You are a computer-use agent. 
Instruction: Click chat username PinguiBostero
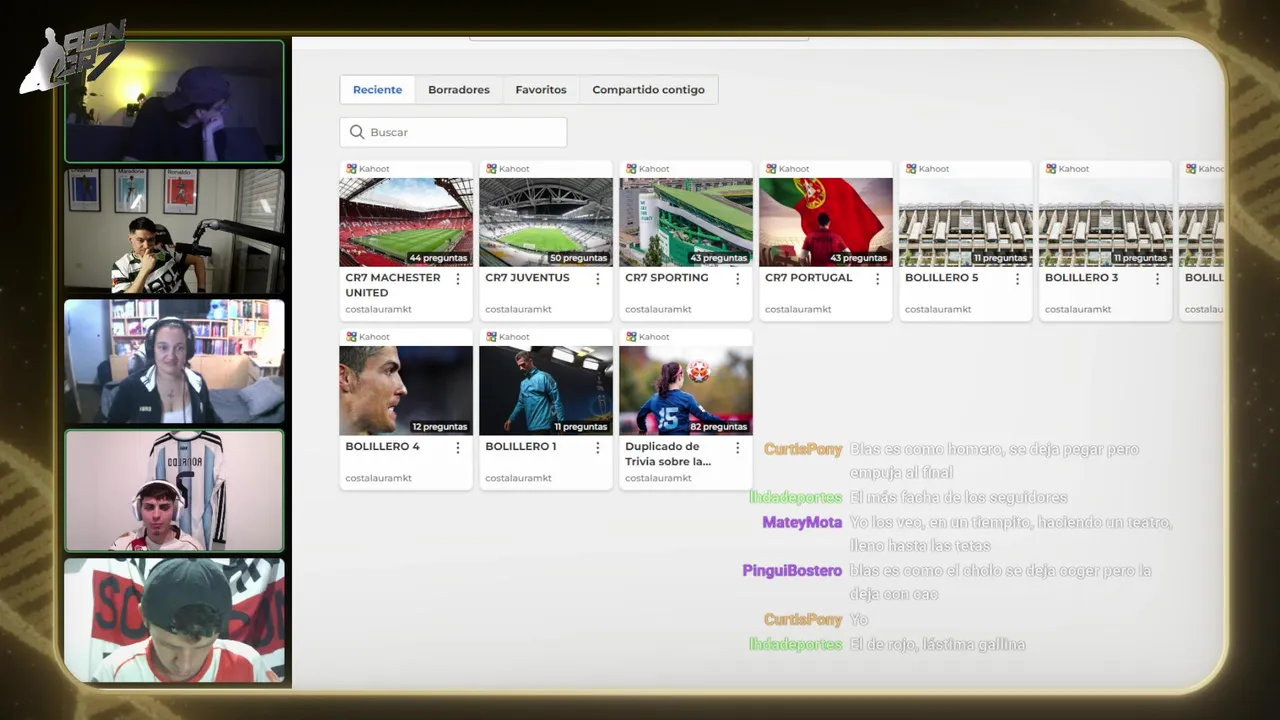(x=792, y=571)
